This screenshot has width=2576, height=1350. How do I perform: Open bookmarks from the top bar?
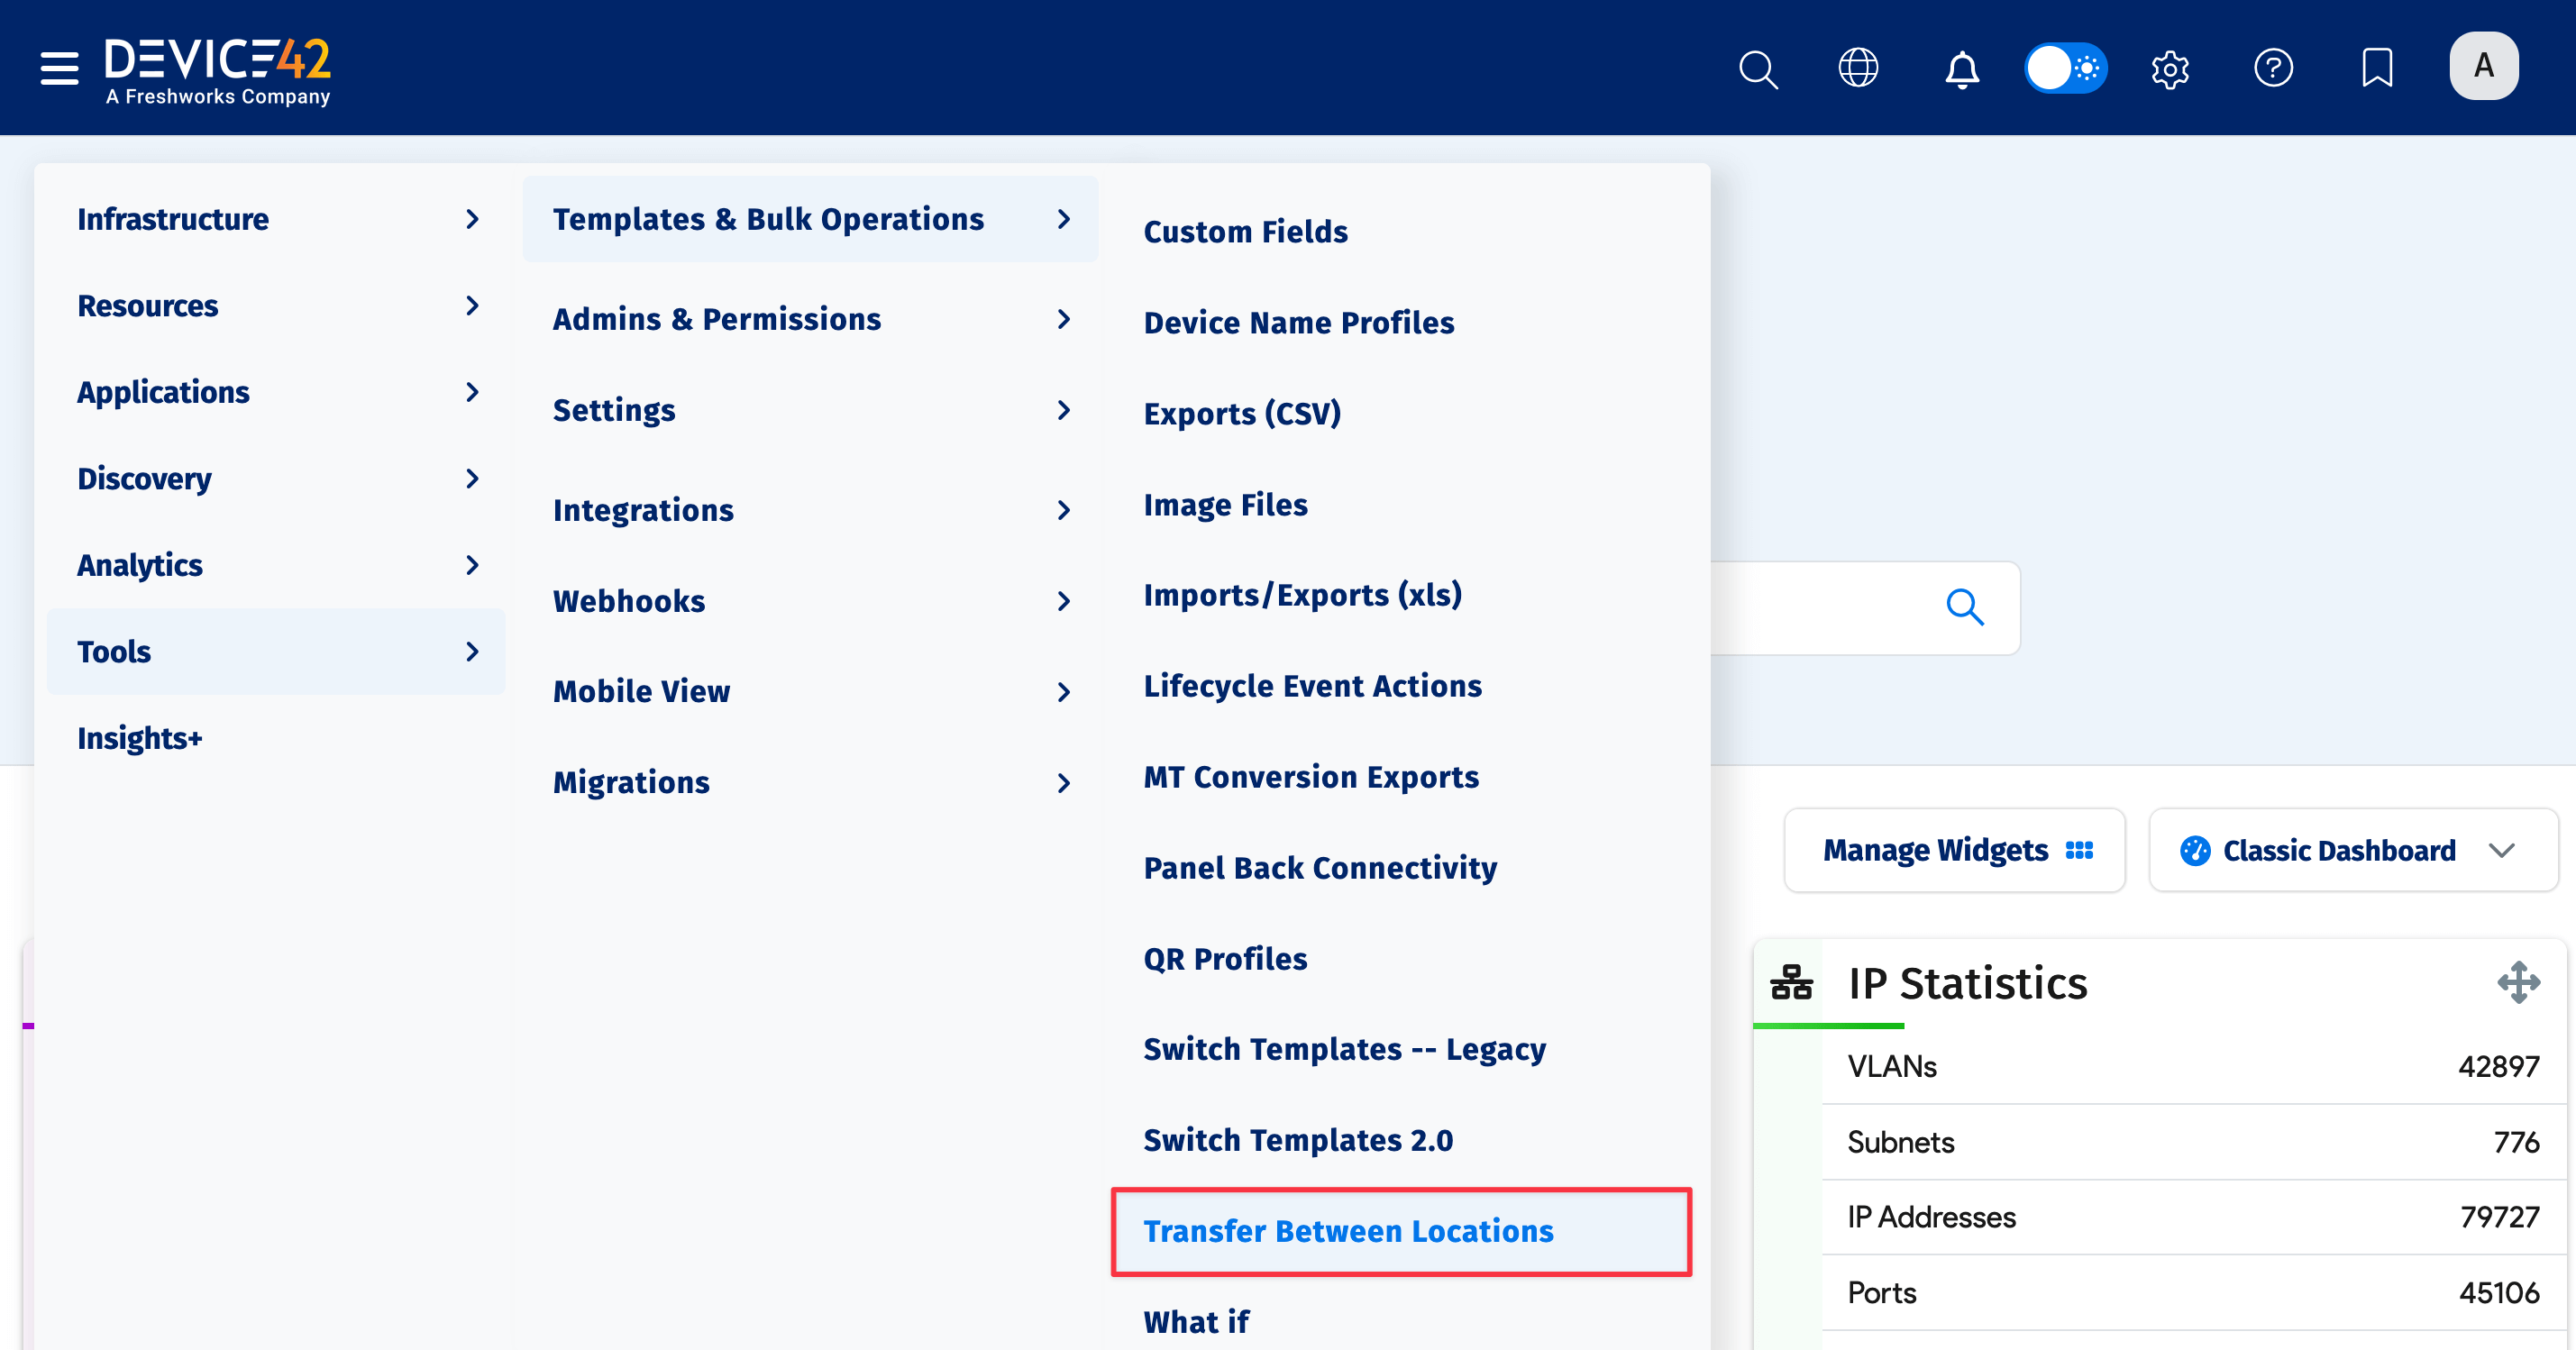click(2377, 67)
